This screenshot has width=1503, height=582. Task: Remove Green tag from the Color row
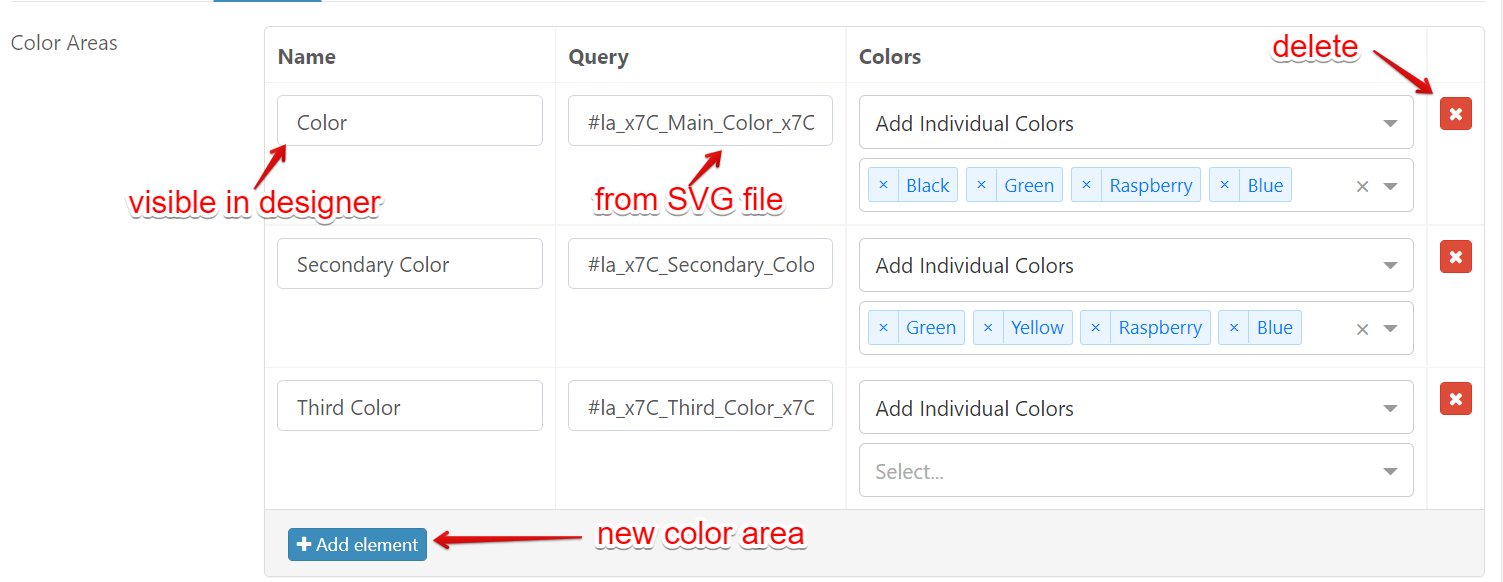[x=981, y=186]
